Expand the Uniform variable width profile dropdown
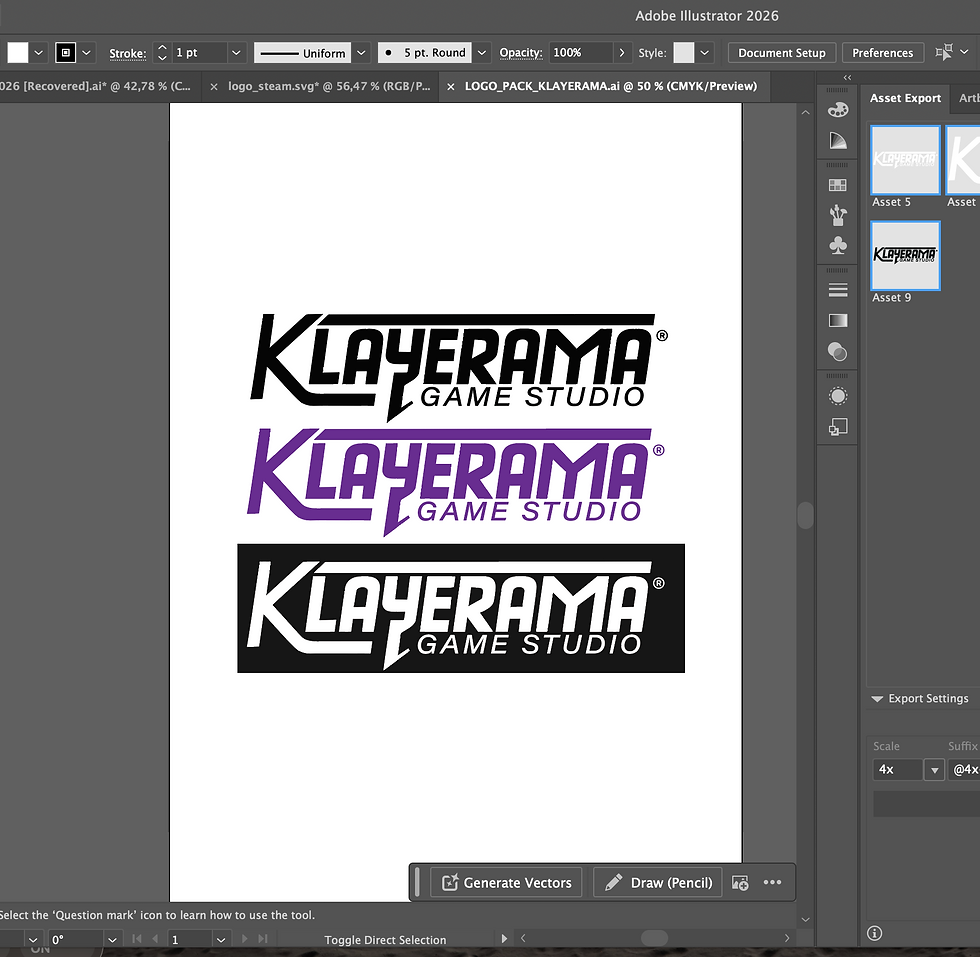The image size is (980, 957). [x=361, y=53]
